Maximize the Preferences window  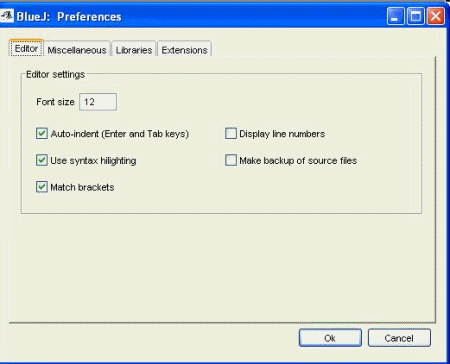point(416,16)
